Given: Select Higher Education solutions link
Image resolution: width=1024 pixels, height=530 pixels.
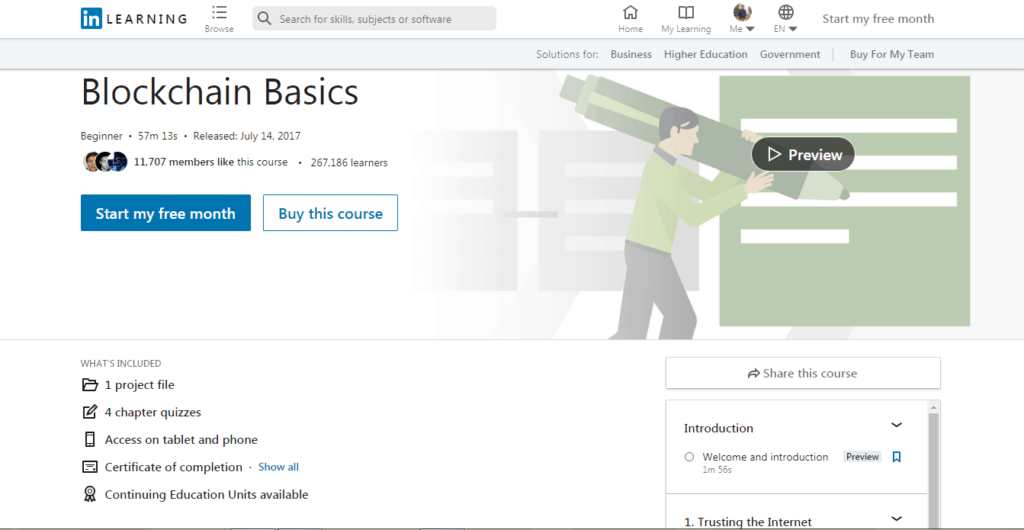Looking at the screenshot, I should pos(705,54).
